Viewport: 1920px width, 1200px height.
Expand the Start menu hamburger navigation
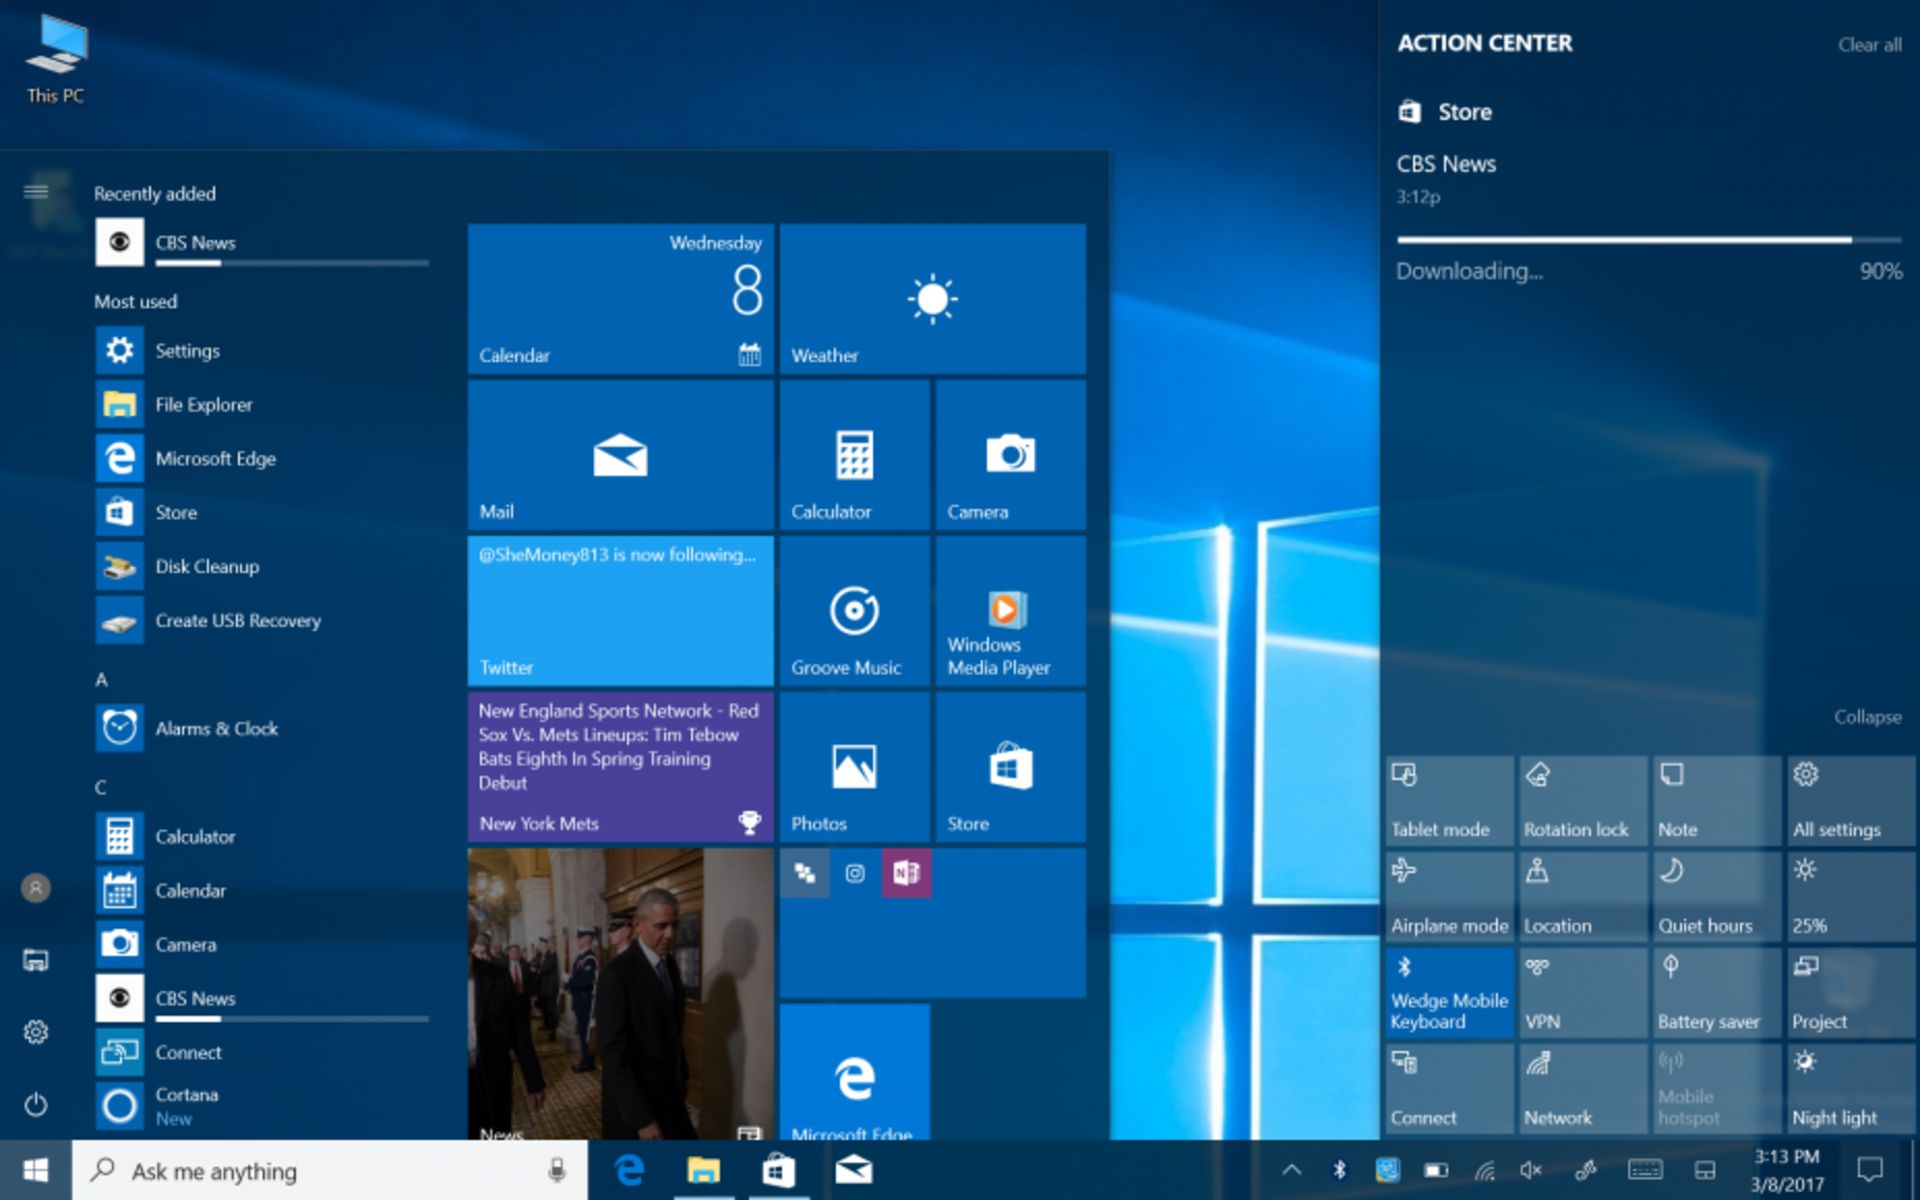pyautogui.click(x=36, y=191)
